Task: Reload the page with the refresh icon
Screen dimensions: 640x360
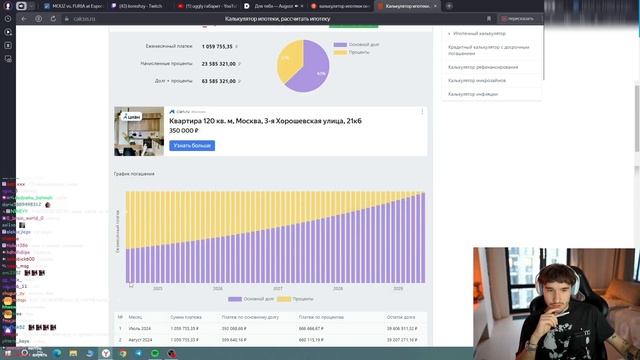Action: click(x=53, y=19)
